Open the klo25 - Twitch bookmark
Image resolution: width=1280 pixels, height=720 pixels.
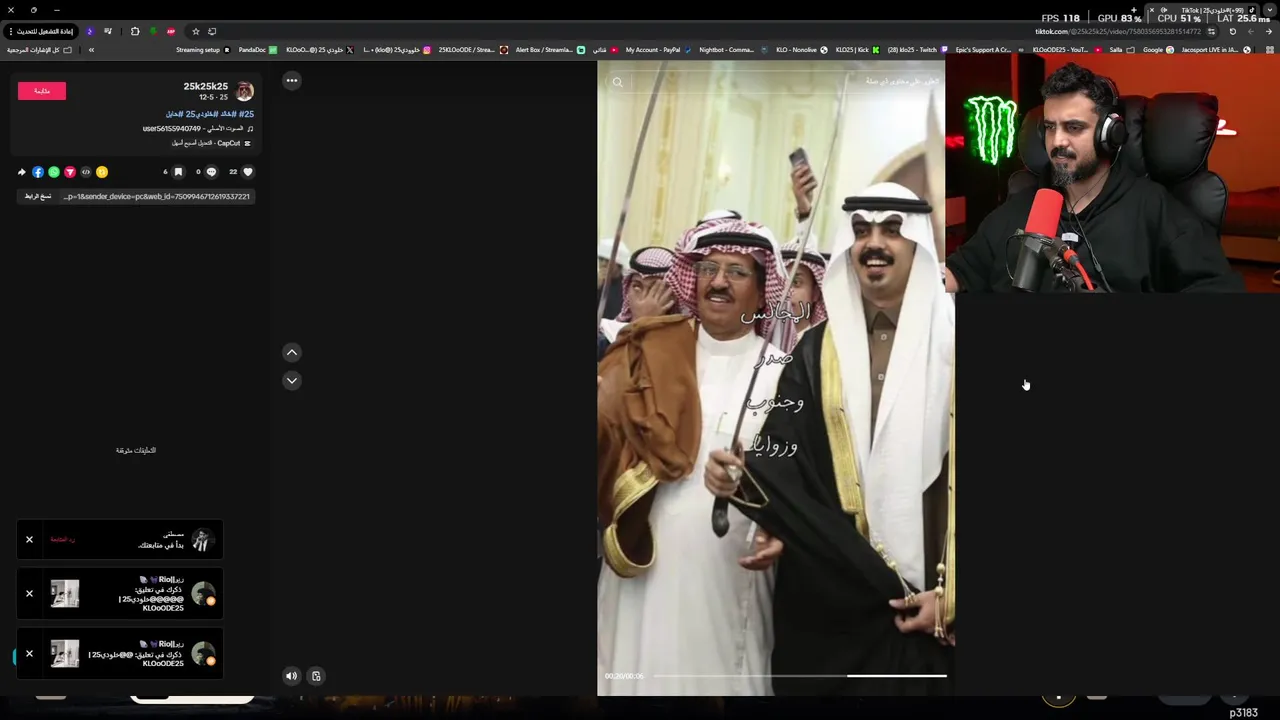click(917, 50)
